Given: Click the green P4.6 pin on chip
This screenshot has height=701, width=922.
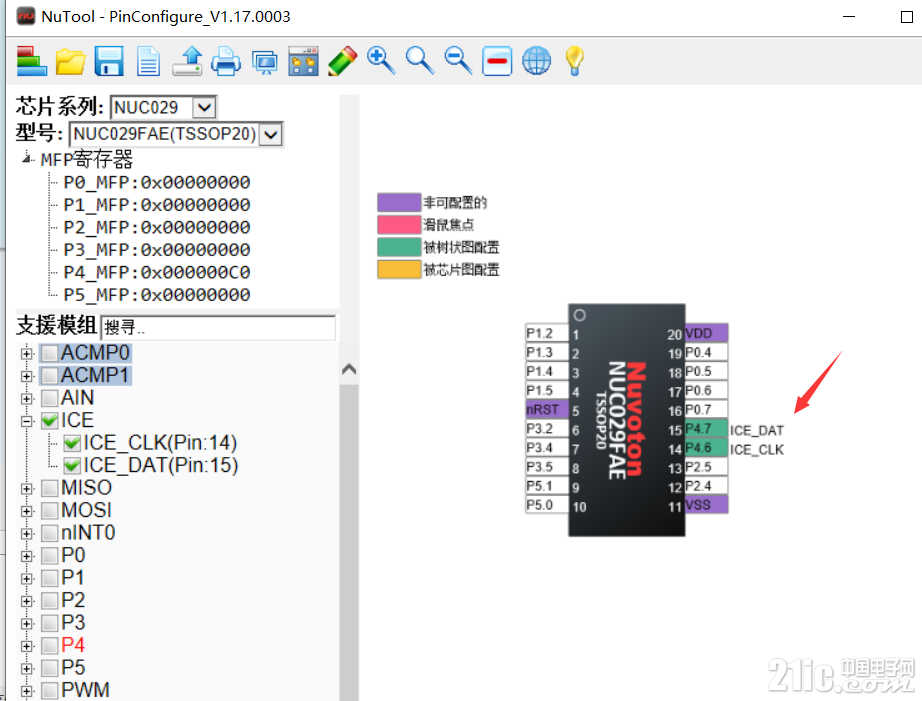Looking at the screenshot, I should [x=706, y=448].
